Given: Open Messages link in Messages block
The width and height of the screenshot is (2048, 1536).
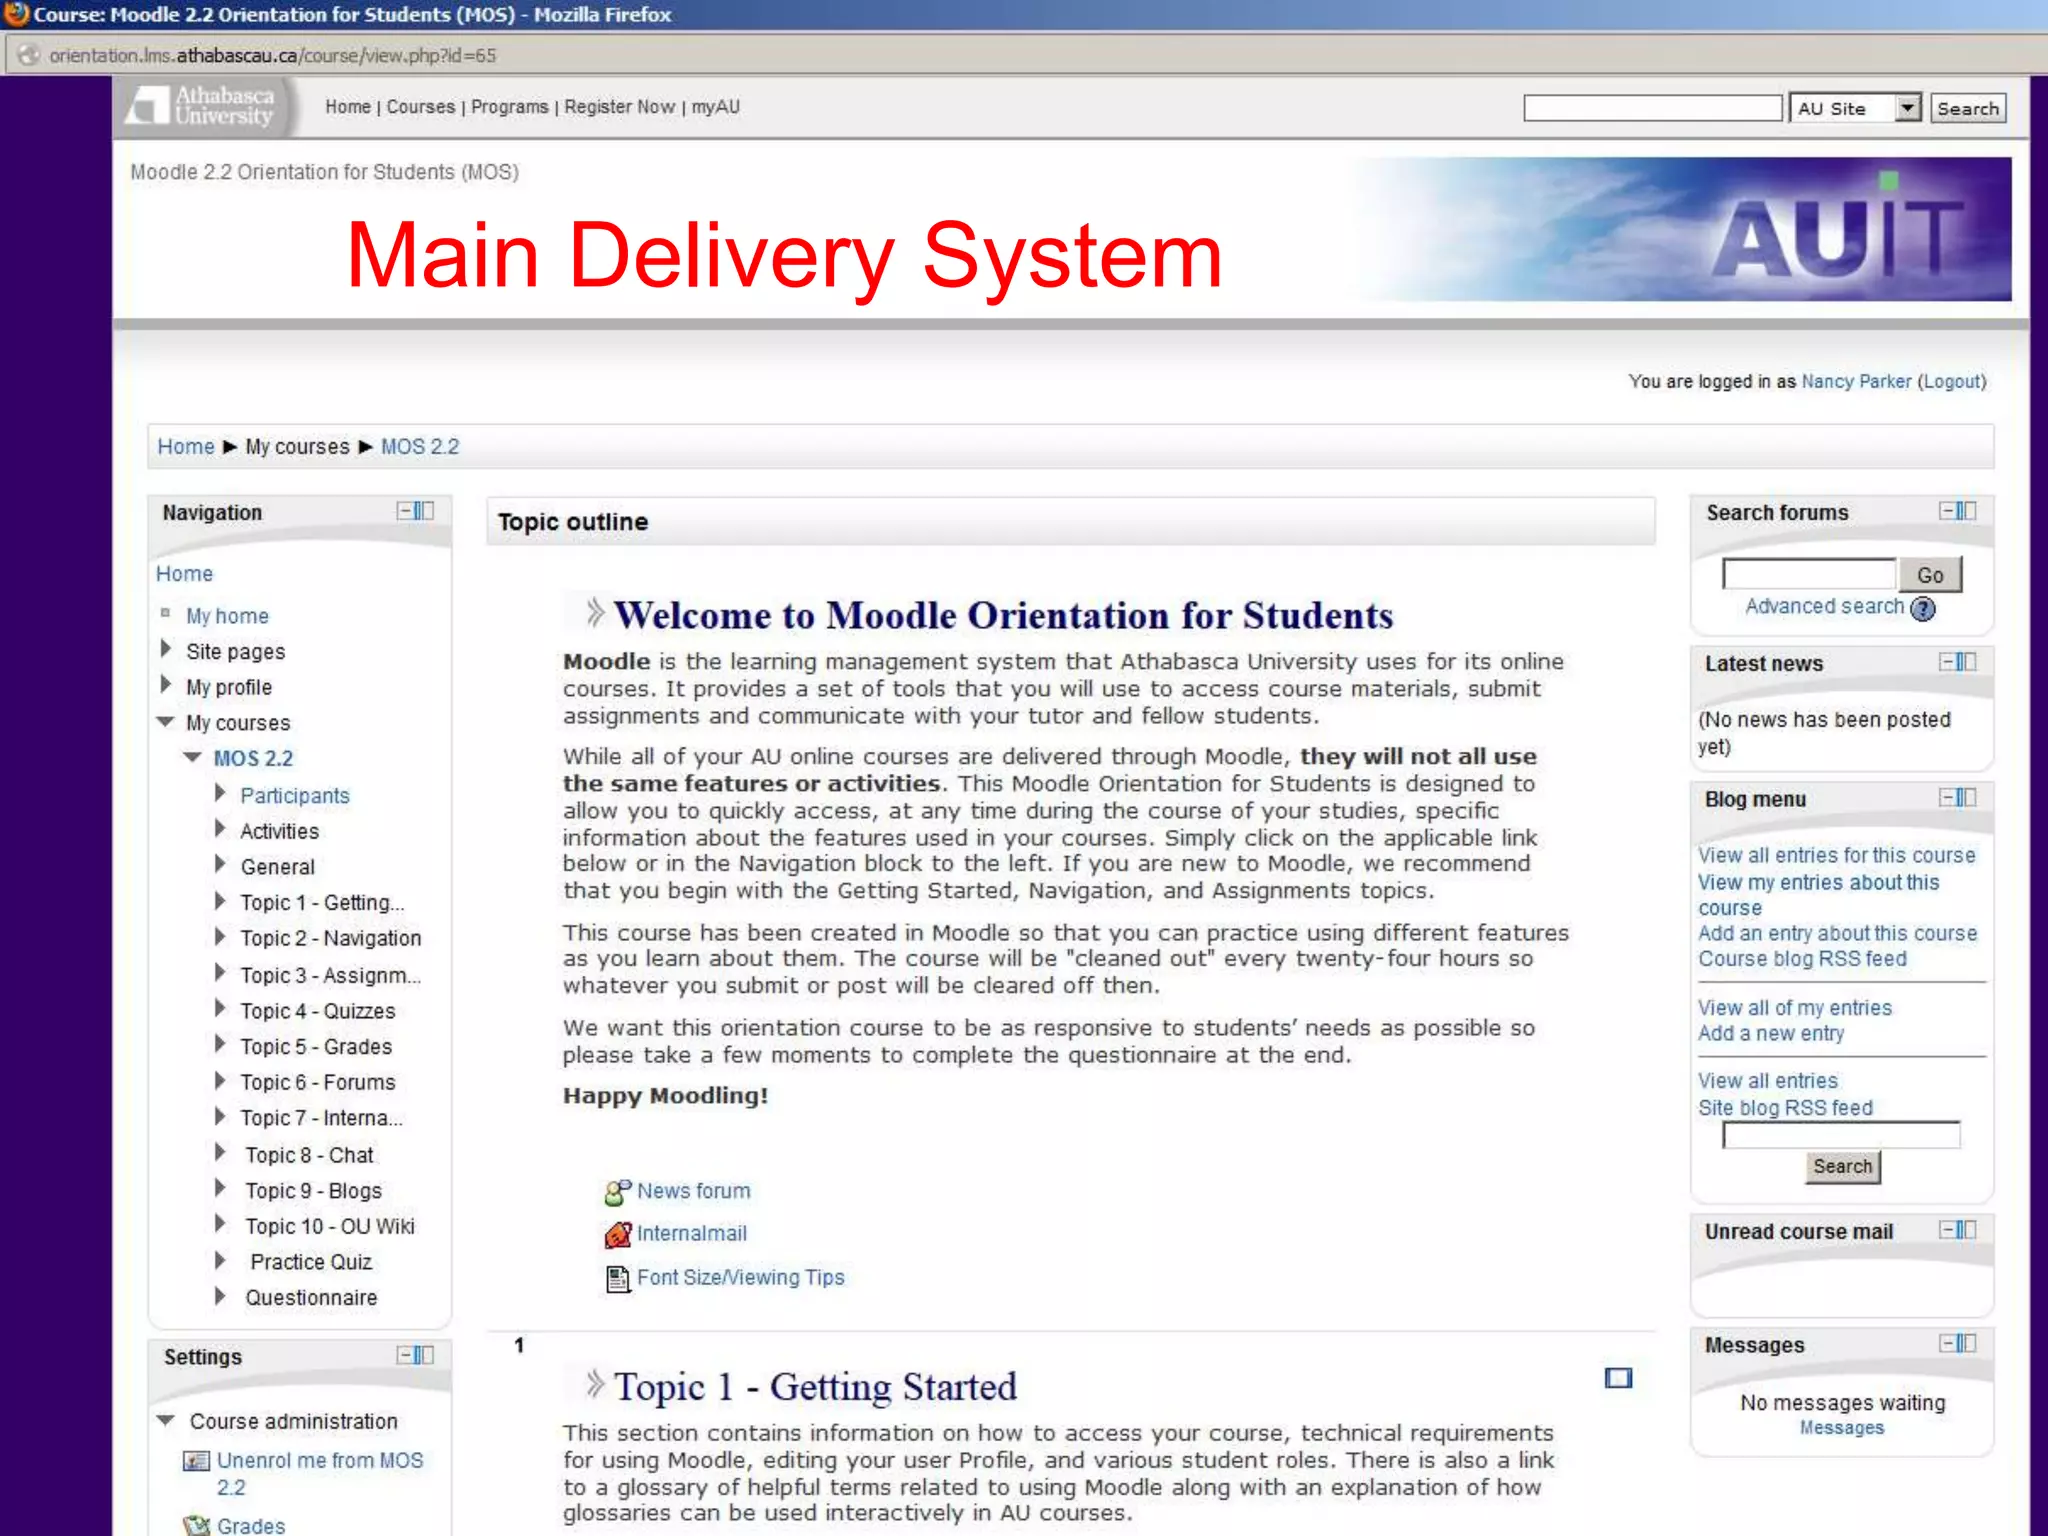Looking at the screenshot, I should pos(1842,1428).
